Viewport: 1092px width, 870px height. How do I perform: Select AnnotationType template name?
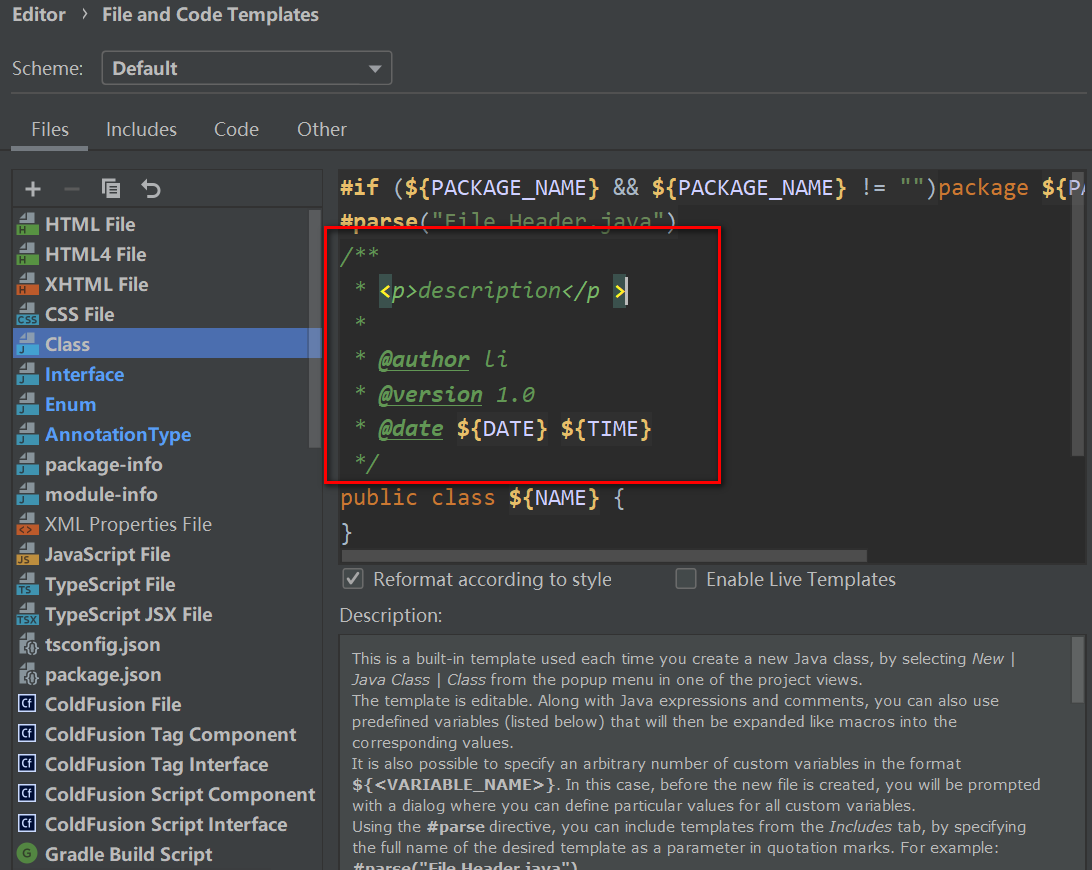coord(118,435)
